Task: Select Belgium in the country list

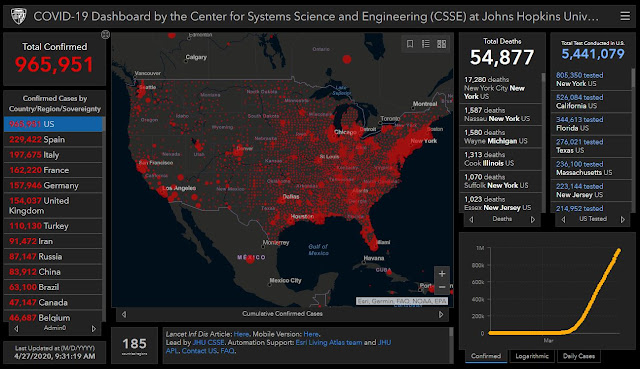Action: 53,316
